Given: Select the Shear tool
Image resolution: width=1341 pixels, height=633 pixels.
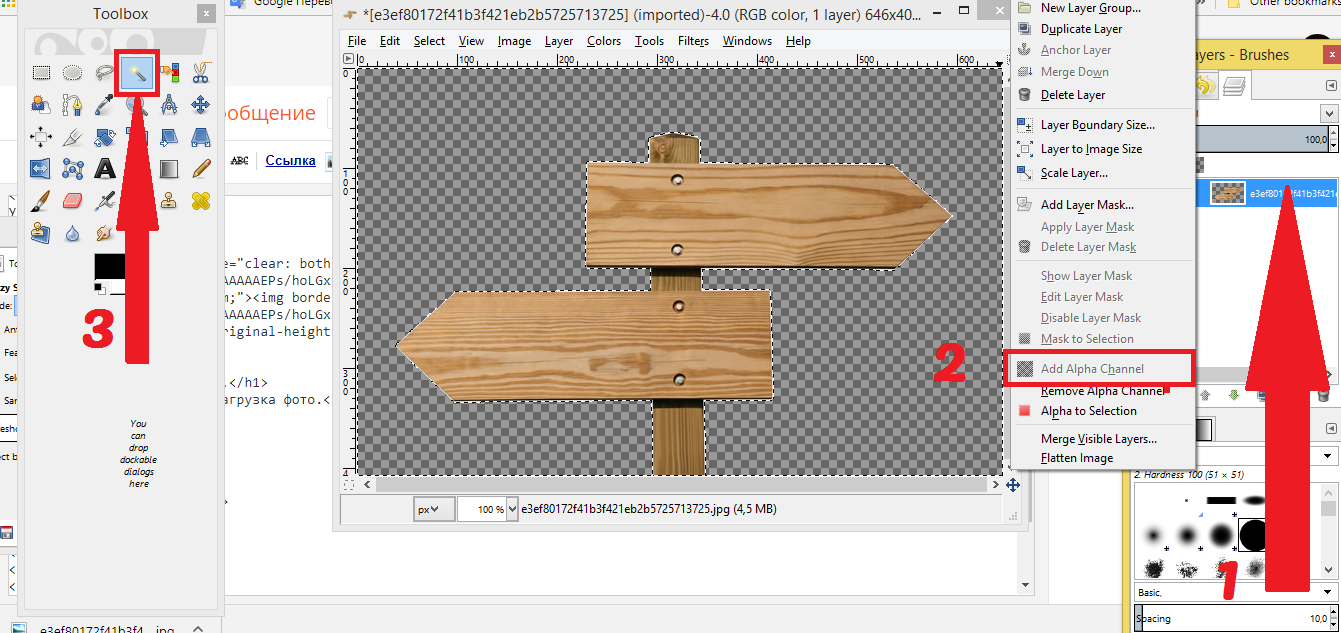Looking at the screenshot, I should [x=169, y=136].
